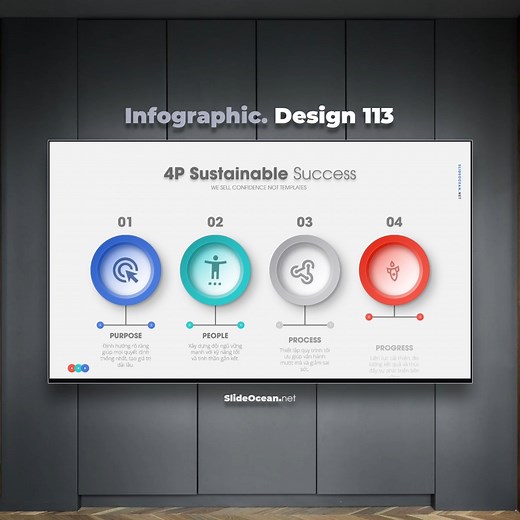Click the number 04 heading

[394, 222]
